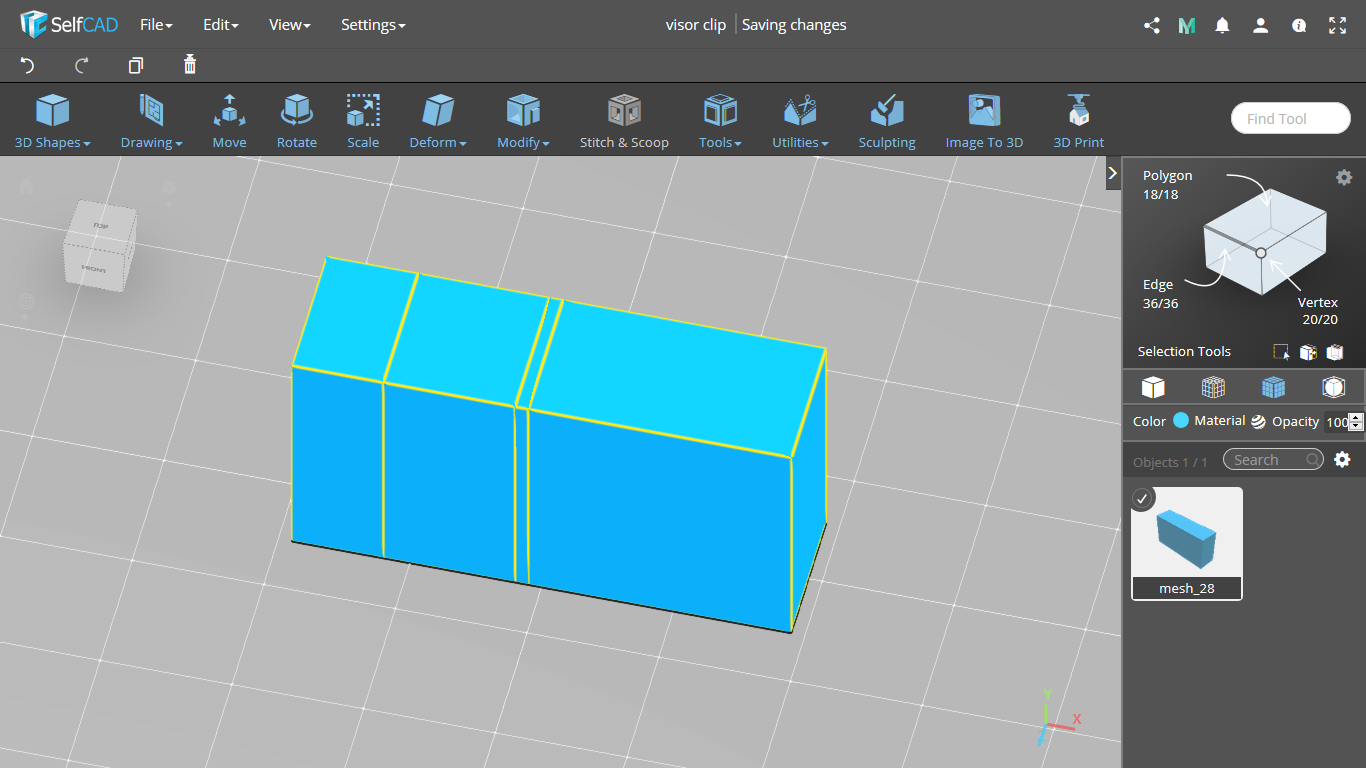Open the View menu
1366x768 pixels.
289,25
